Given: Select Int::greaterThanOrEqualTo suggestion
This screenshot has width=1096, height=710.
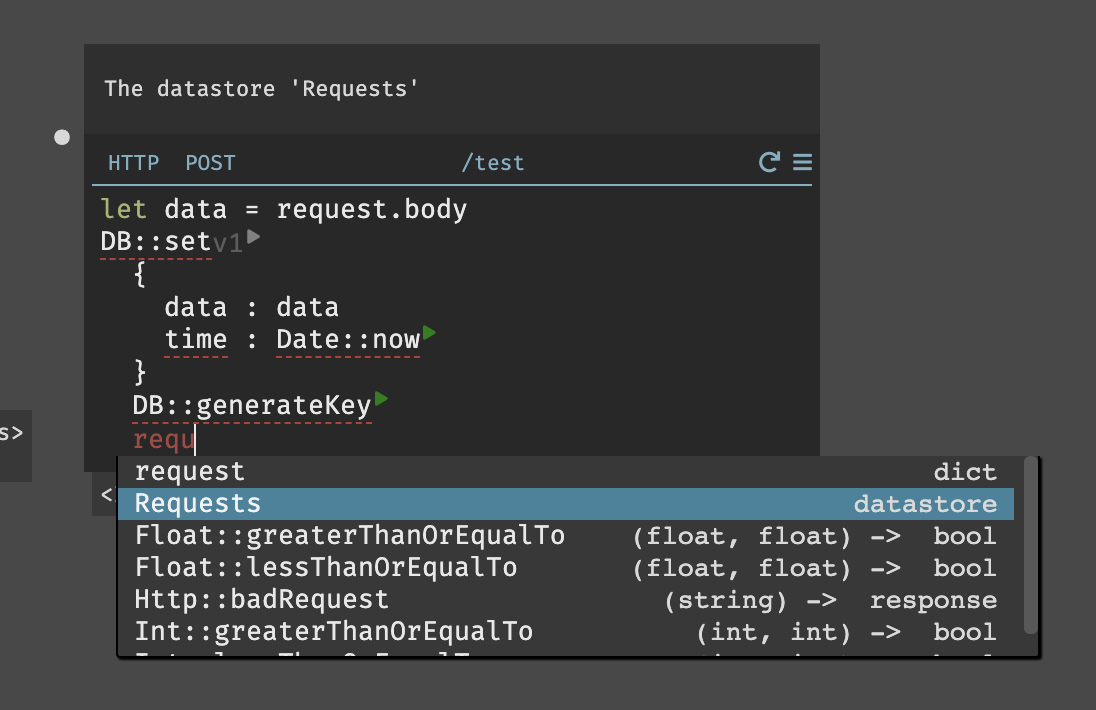Looking at the screenshot, I should tap(565, 632).
